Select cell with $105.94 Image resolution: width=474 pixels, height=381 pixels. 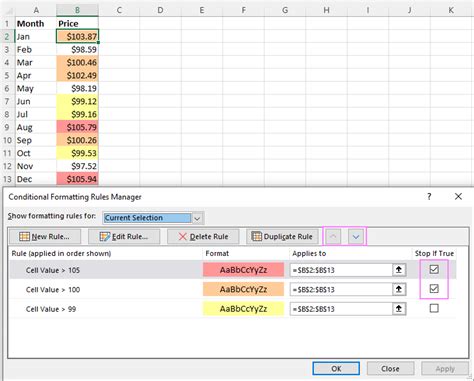[77, 179]
